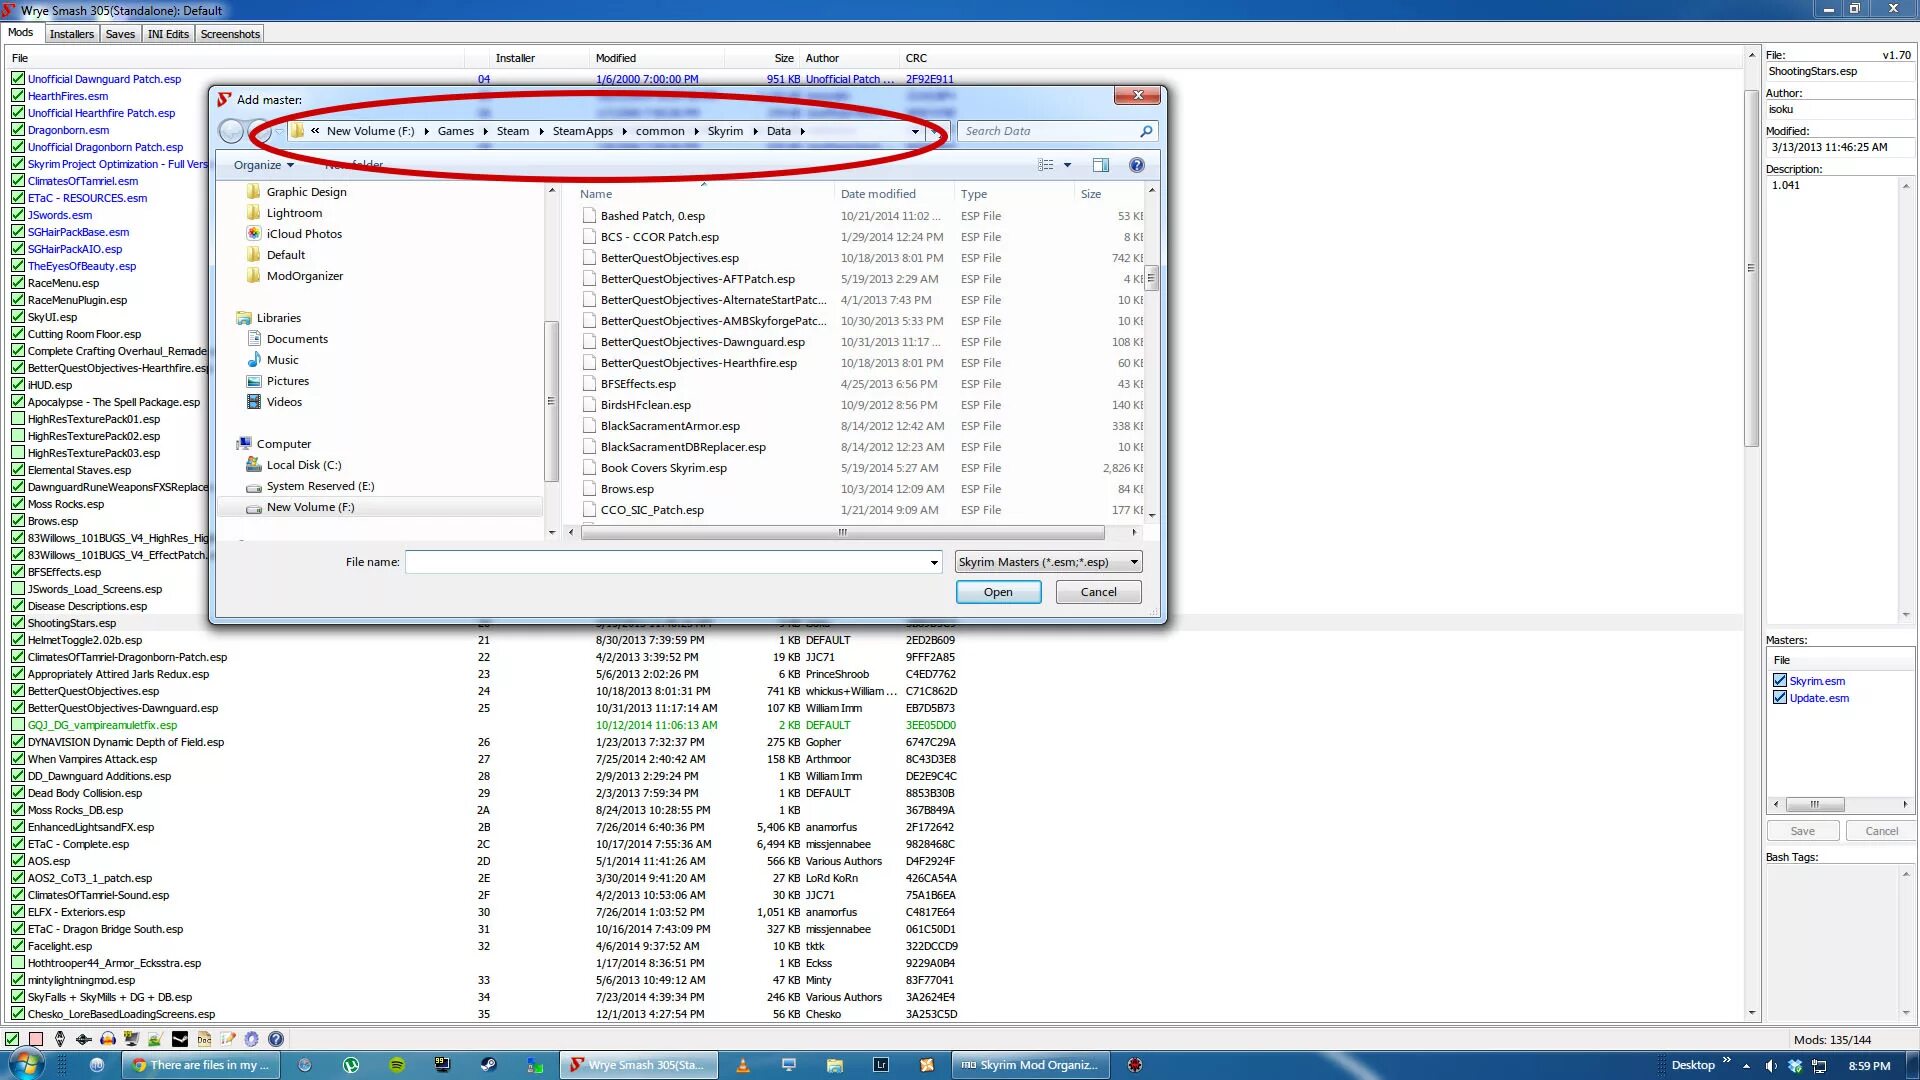This screenshot has width=1920, height=1080.
Task: Click Cancel in the Add master dialog
Action: 1097,592
